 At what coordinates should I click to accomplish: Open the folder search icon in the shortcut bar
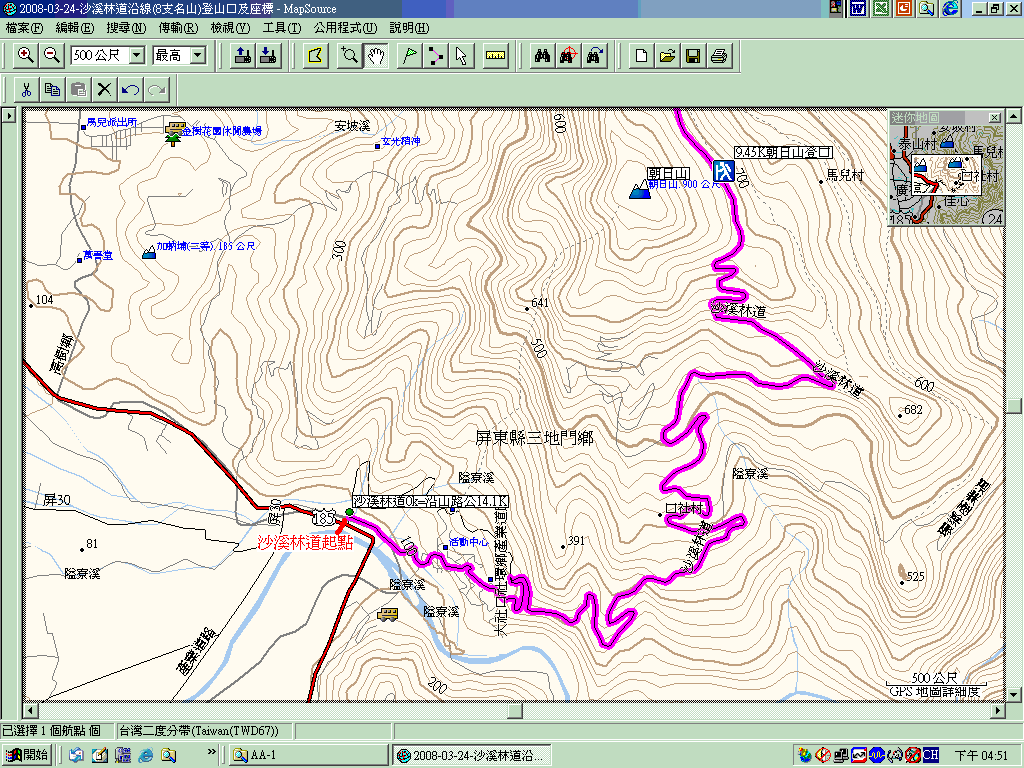pos(927,8)
